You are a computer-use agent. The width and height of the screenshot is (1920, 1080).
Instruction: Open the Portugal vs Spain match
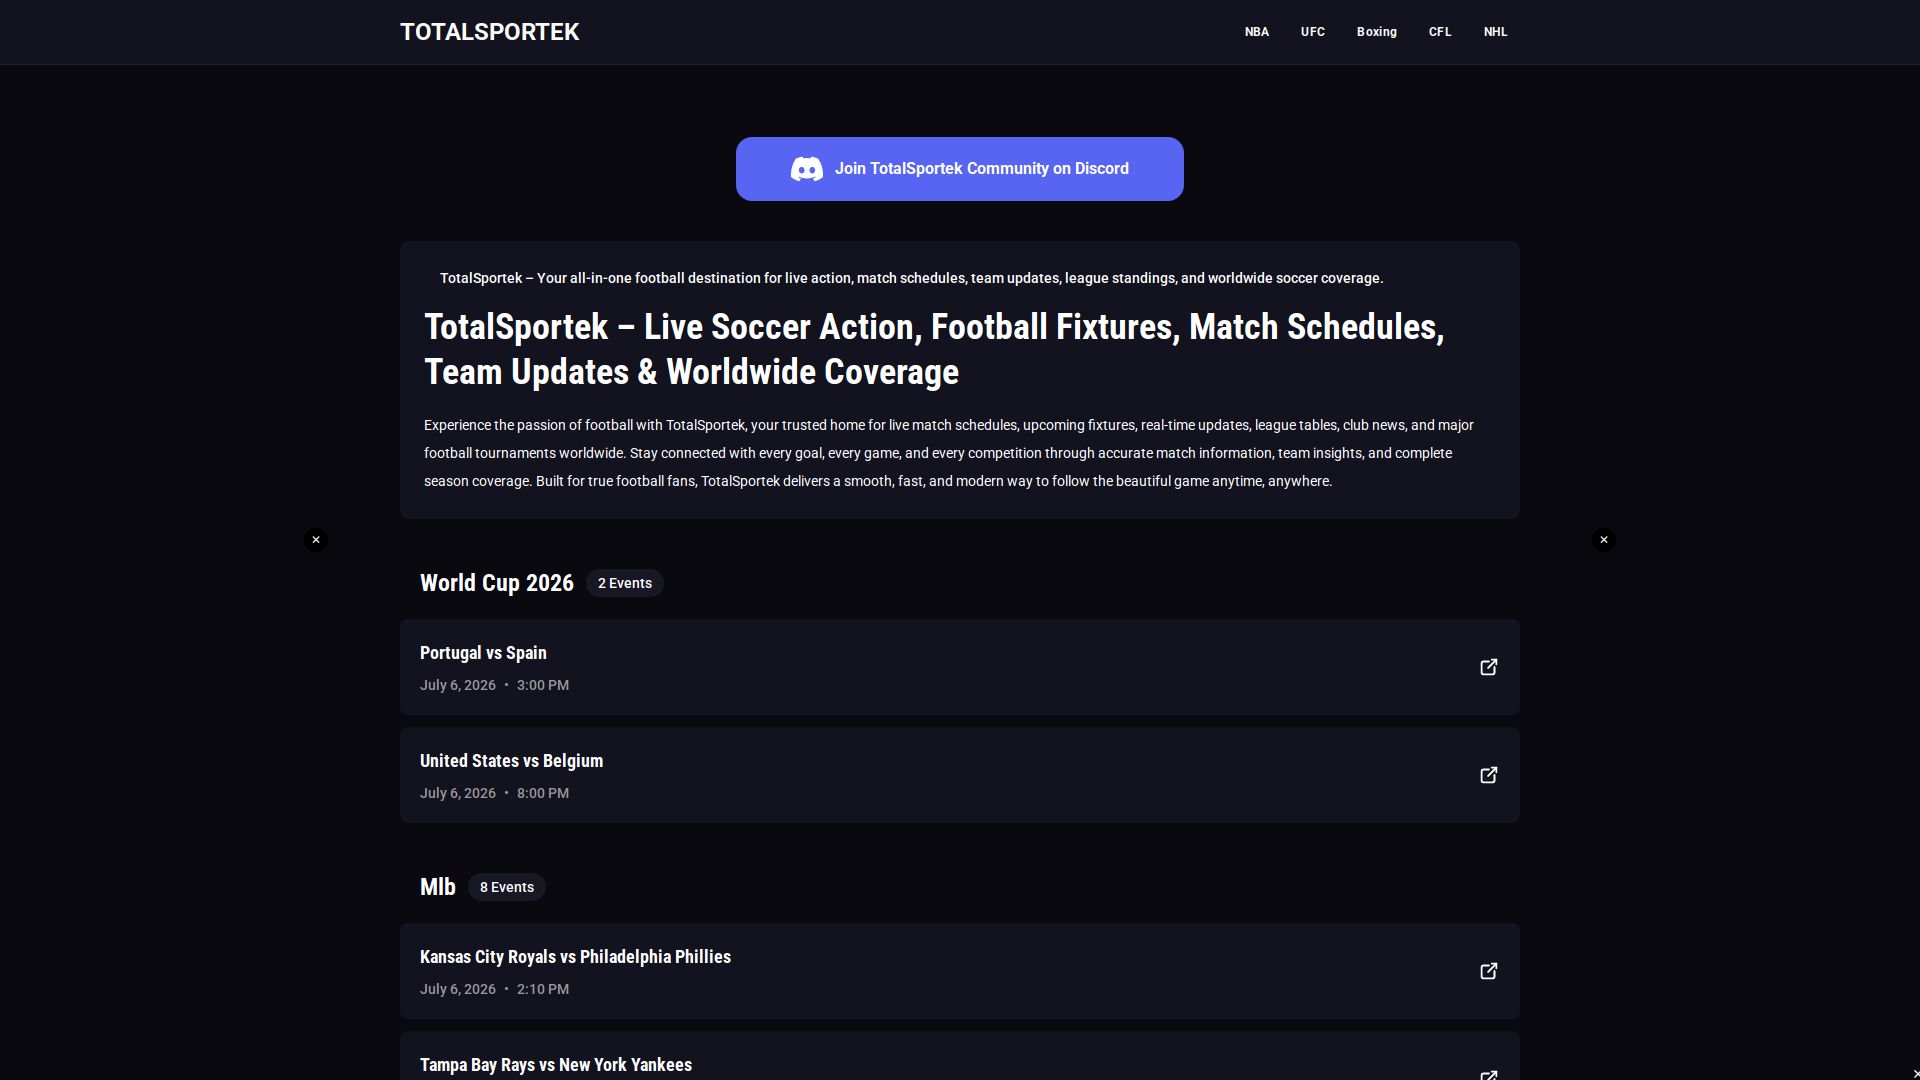coord(960,667)
